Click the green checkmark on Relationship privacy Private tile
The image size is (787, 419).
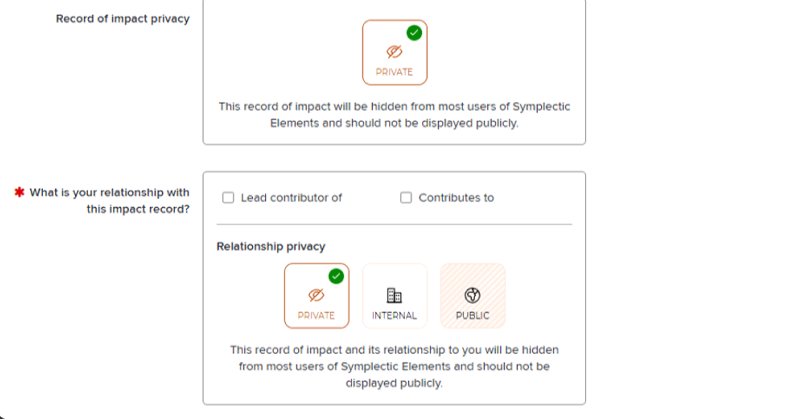coord(336,276)
